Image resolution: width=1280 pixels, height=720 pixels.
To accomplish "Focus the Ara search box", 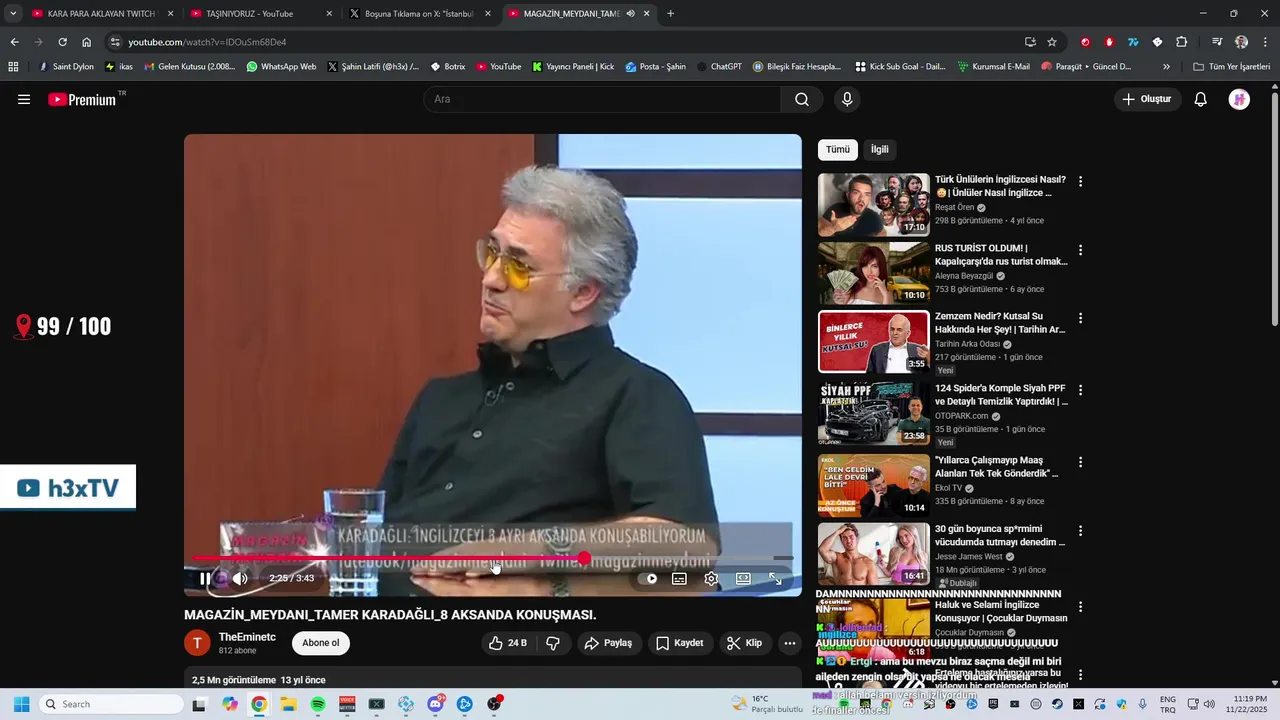I will pos(603,99).
